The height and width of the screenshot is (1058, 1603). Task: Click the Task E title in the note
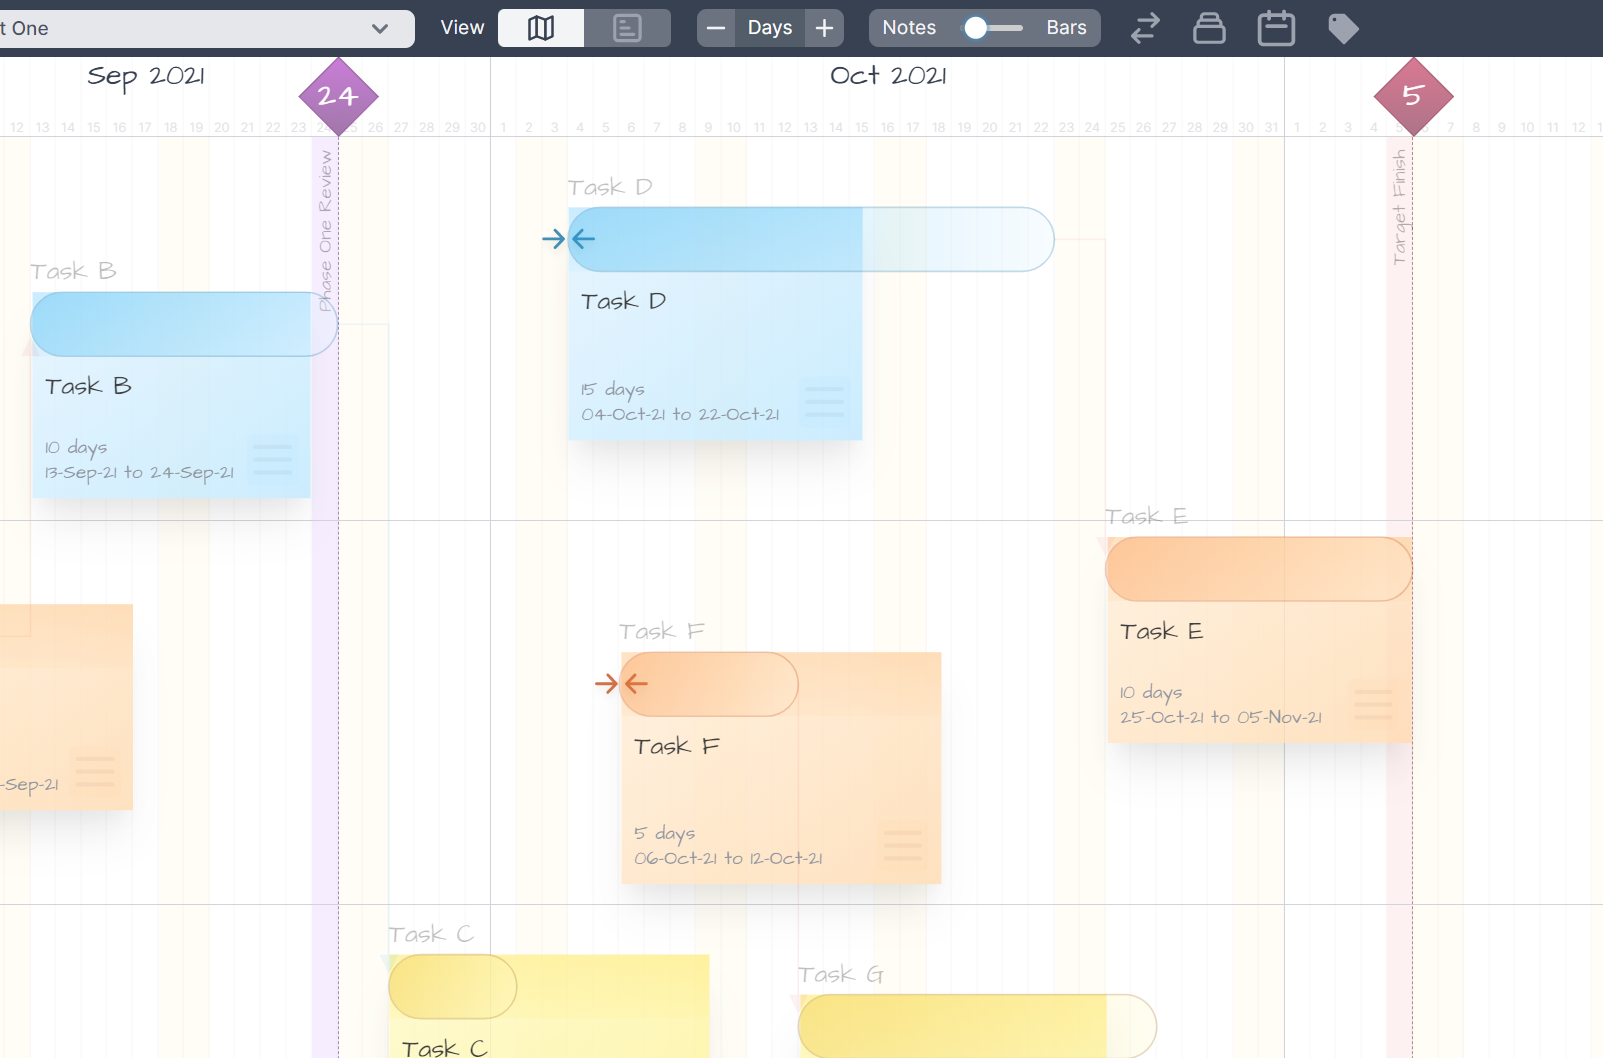coord(1162,631)
